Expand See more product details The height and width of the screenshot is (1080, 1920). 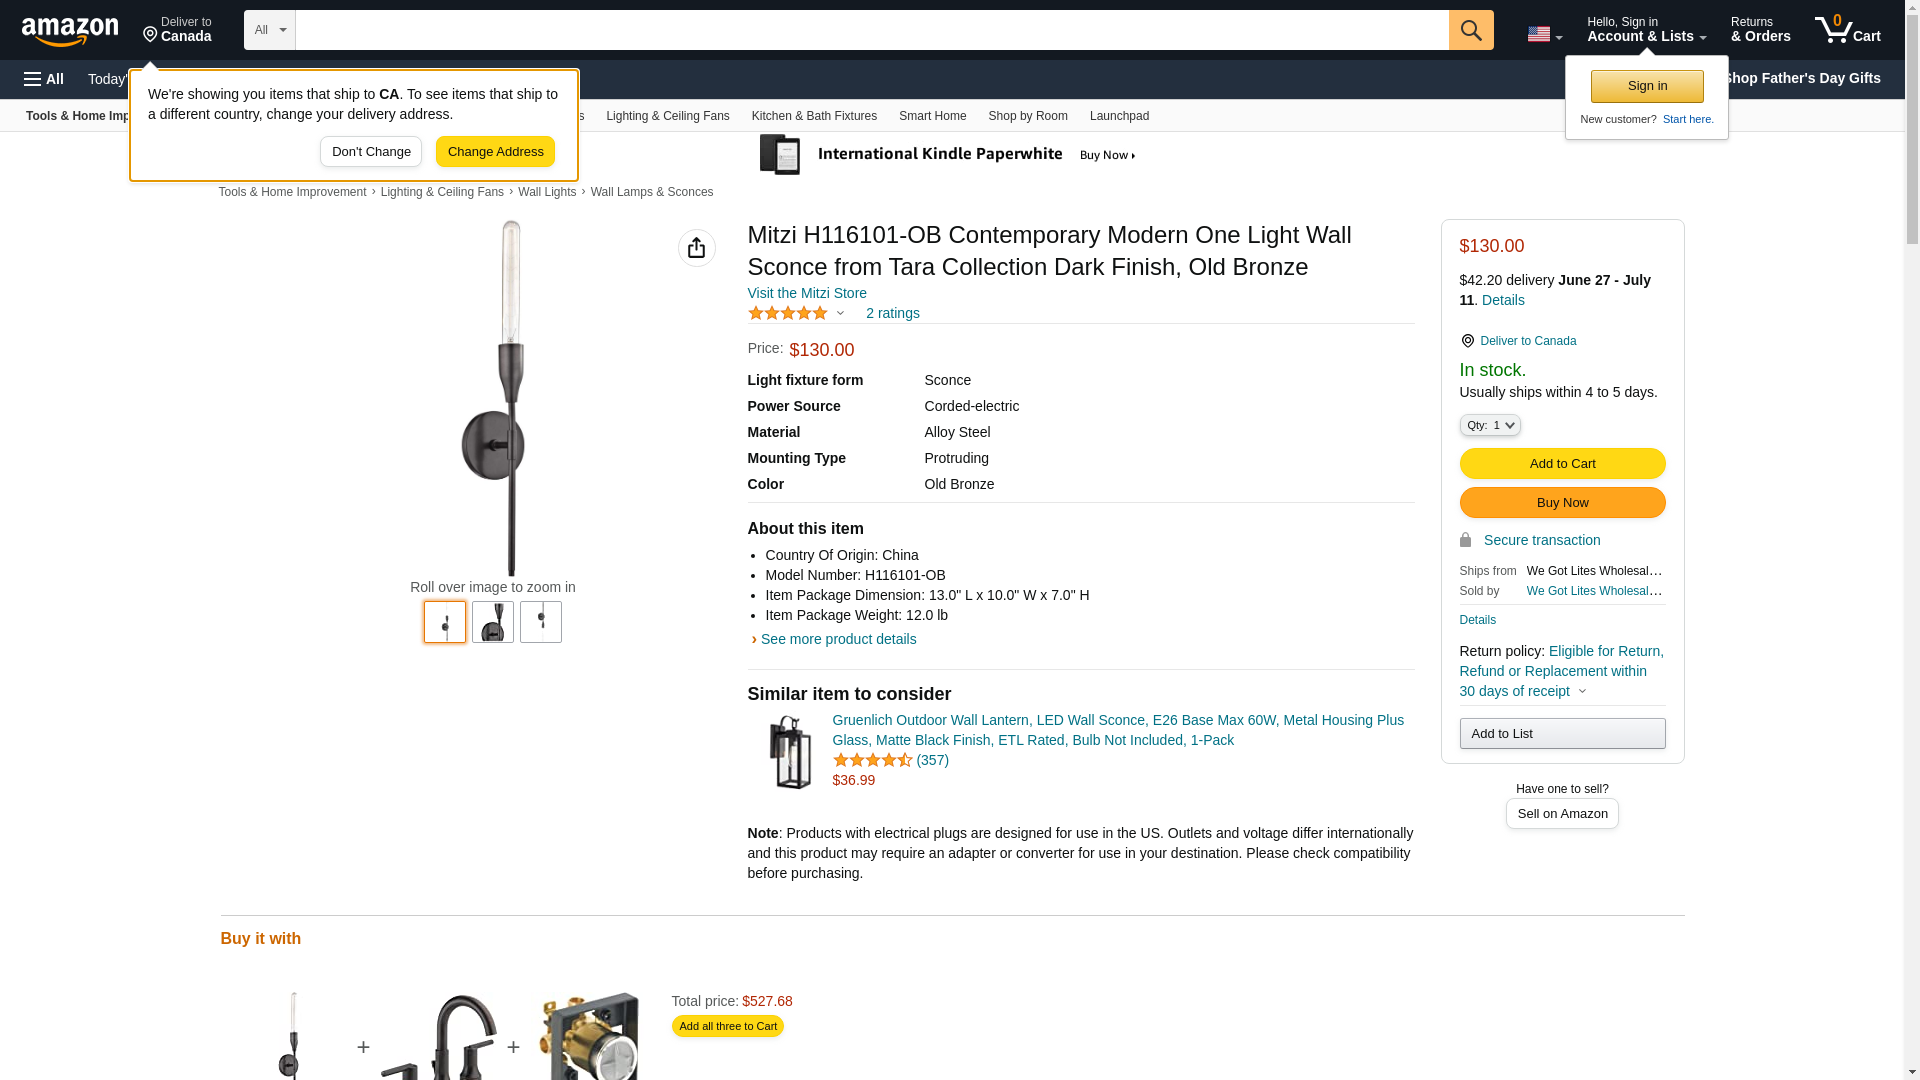point(838,639)
